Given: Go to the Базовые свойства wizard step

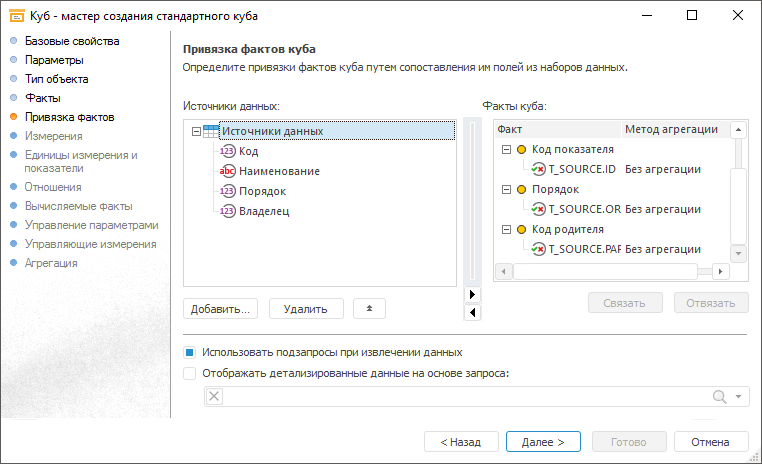Looking at the screenshot, I should [71, 41].
